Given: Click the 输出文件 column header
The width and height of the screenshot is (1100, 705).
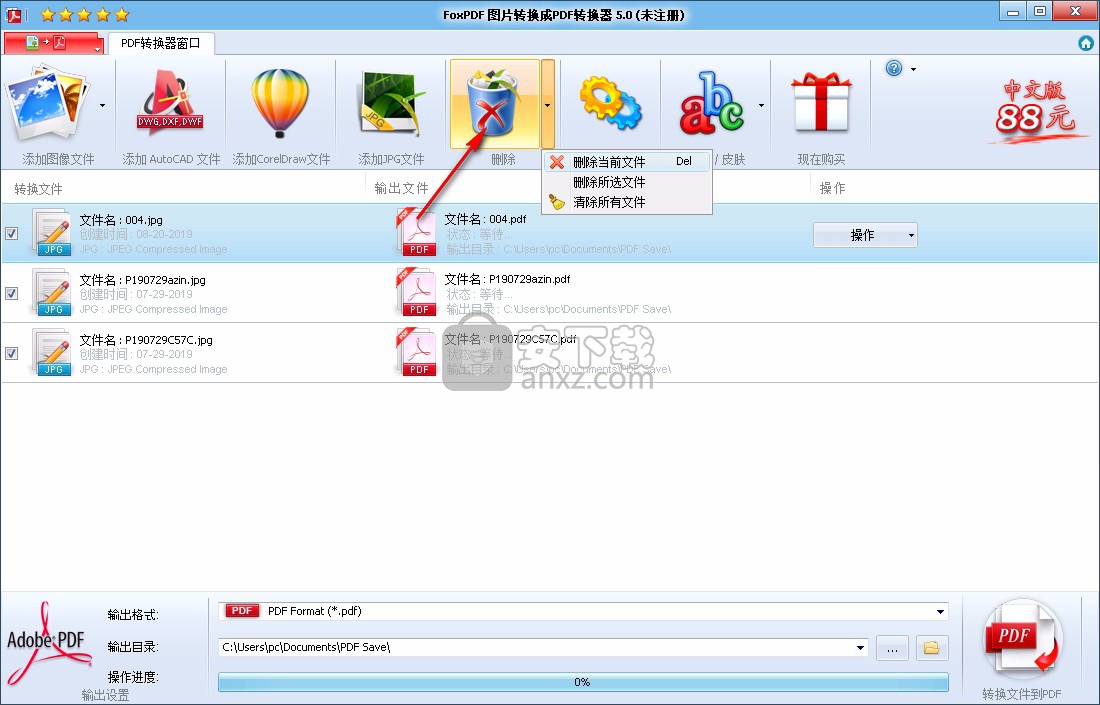Looking at the screenshot, I should click(x=401, y=188).
